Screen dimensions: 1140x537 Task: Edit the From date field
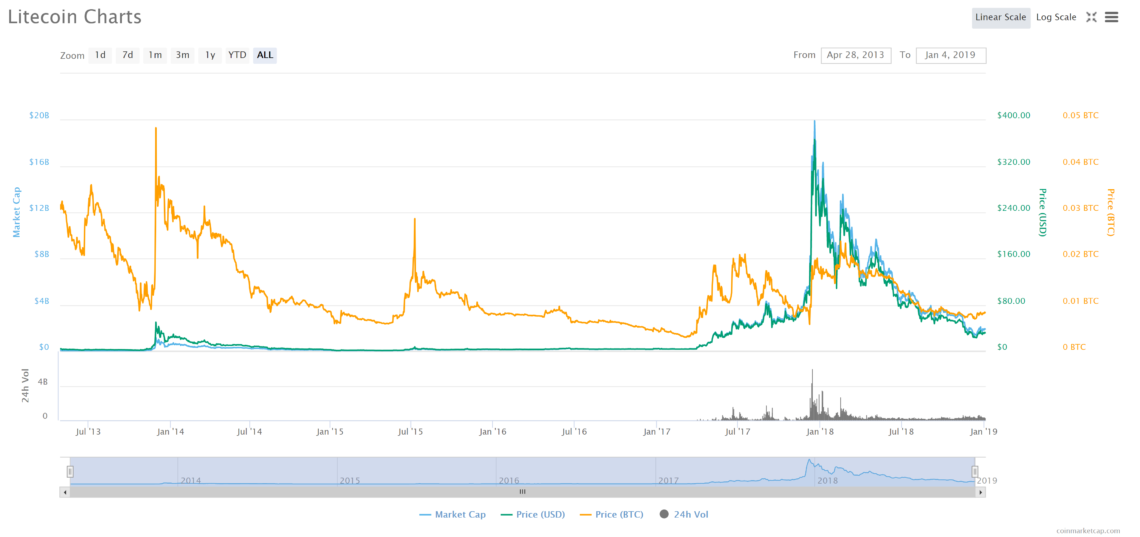856,55
